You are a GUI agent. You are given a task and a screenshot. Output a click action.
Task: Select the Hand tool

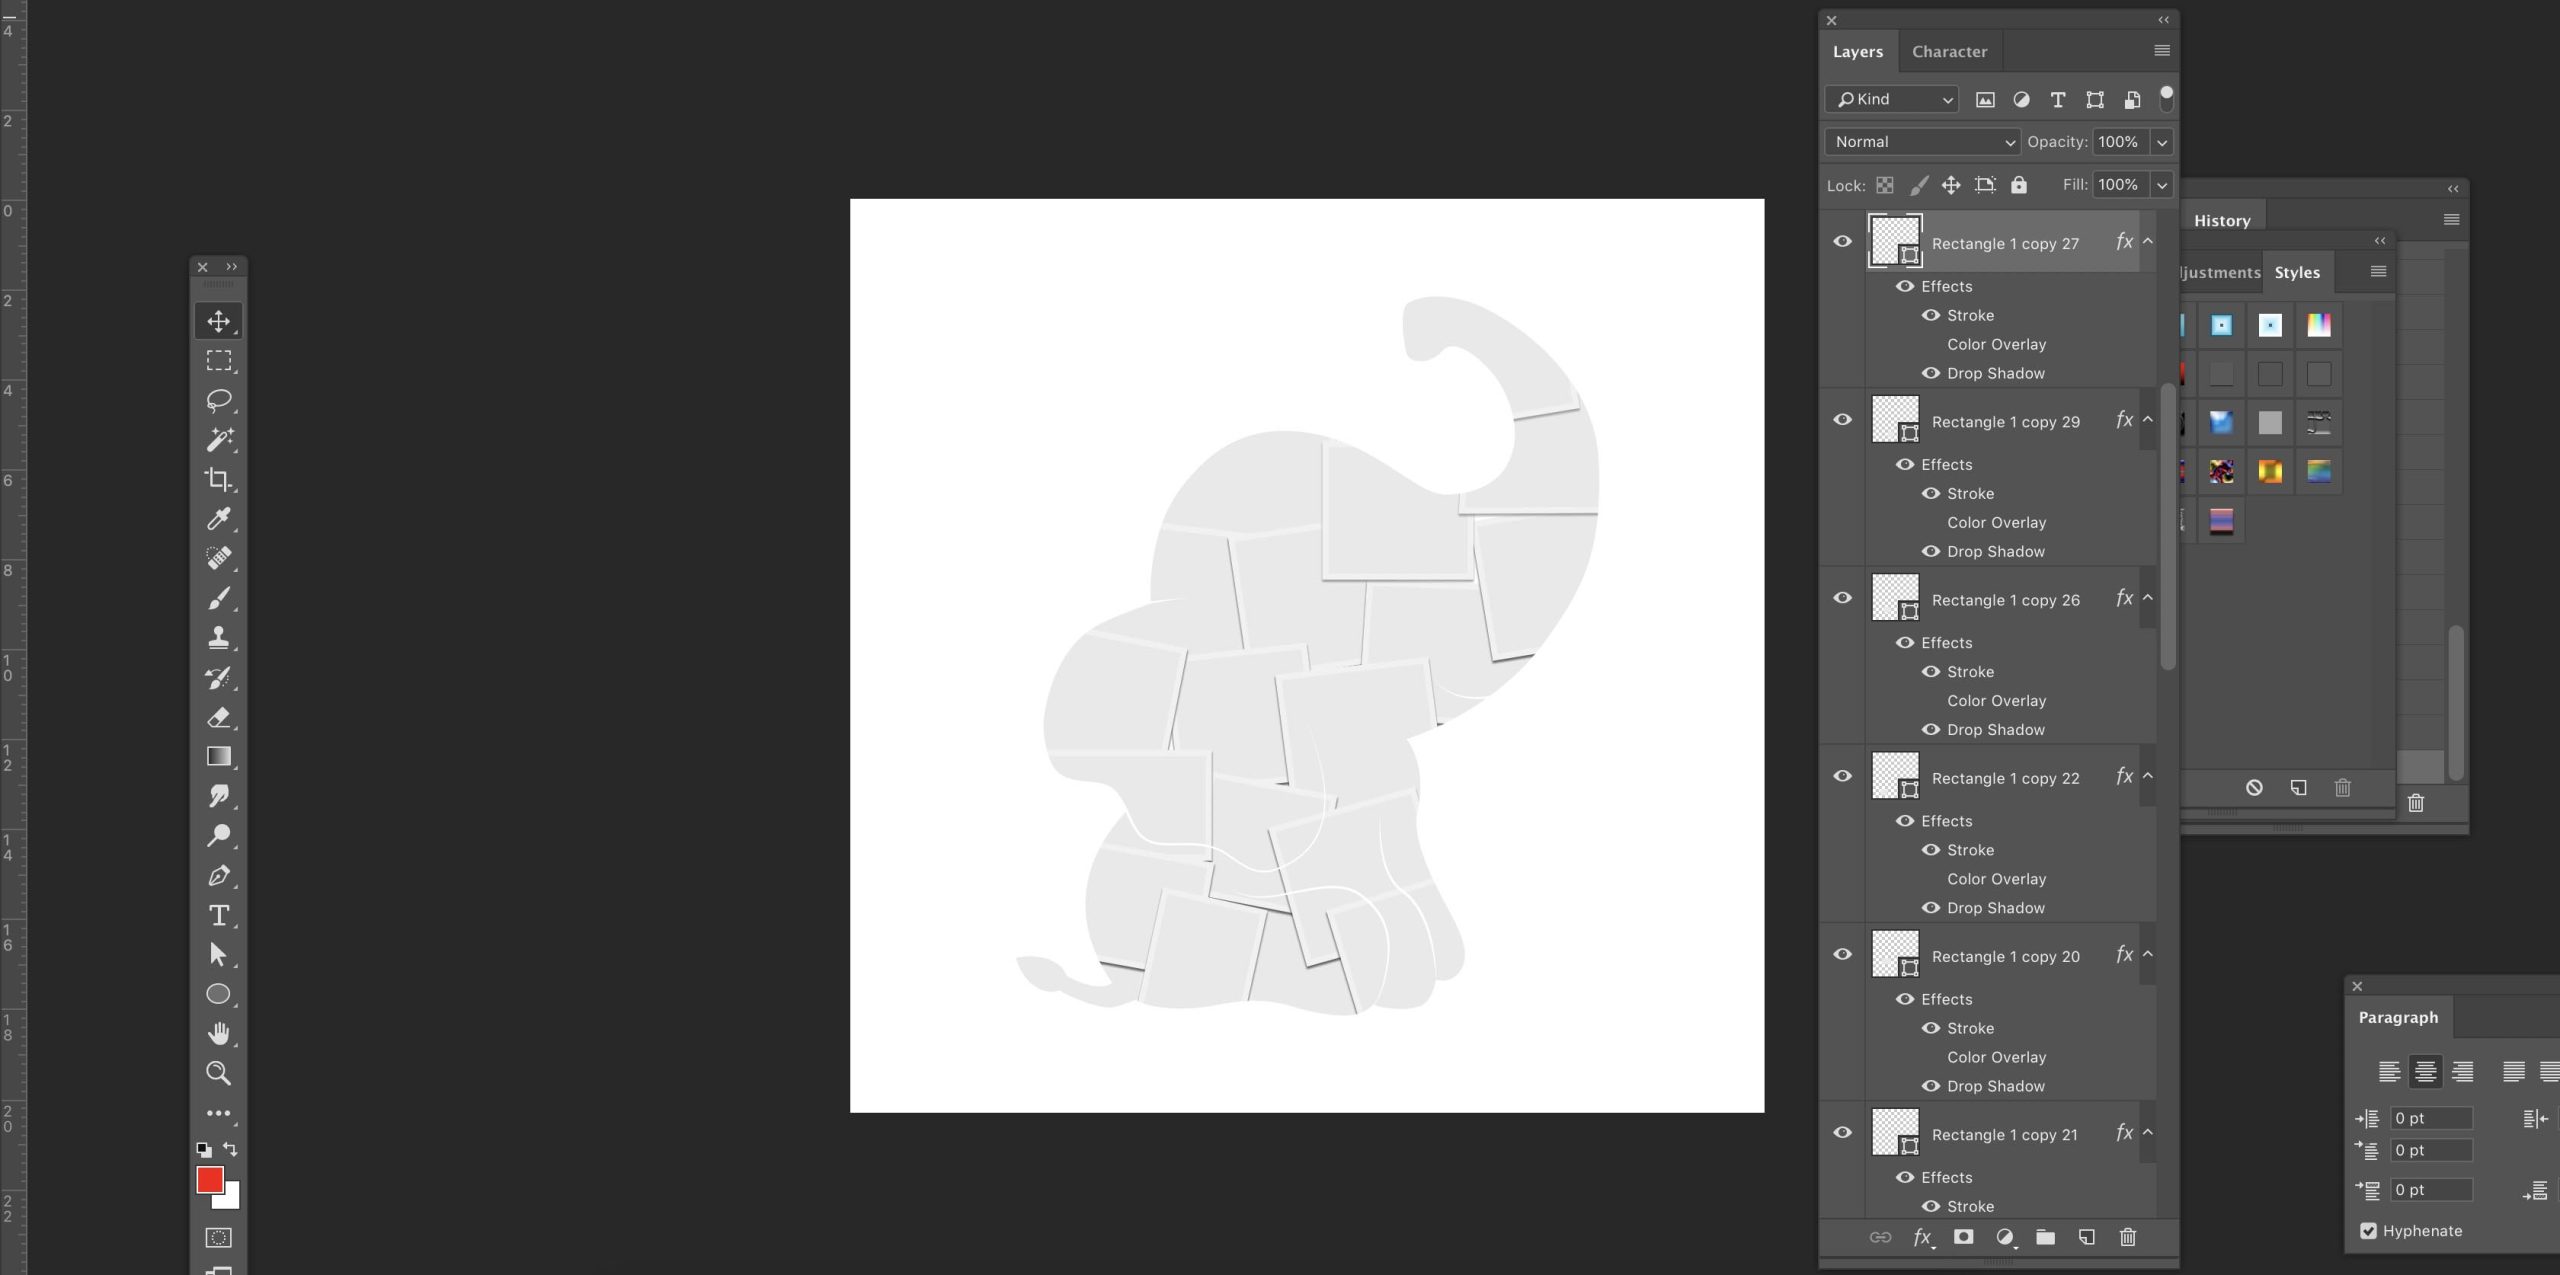(218, 1033)
